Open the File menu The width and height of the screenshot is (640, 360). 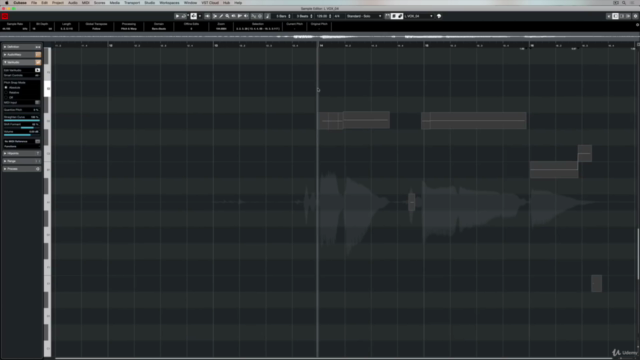point(34,2)
